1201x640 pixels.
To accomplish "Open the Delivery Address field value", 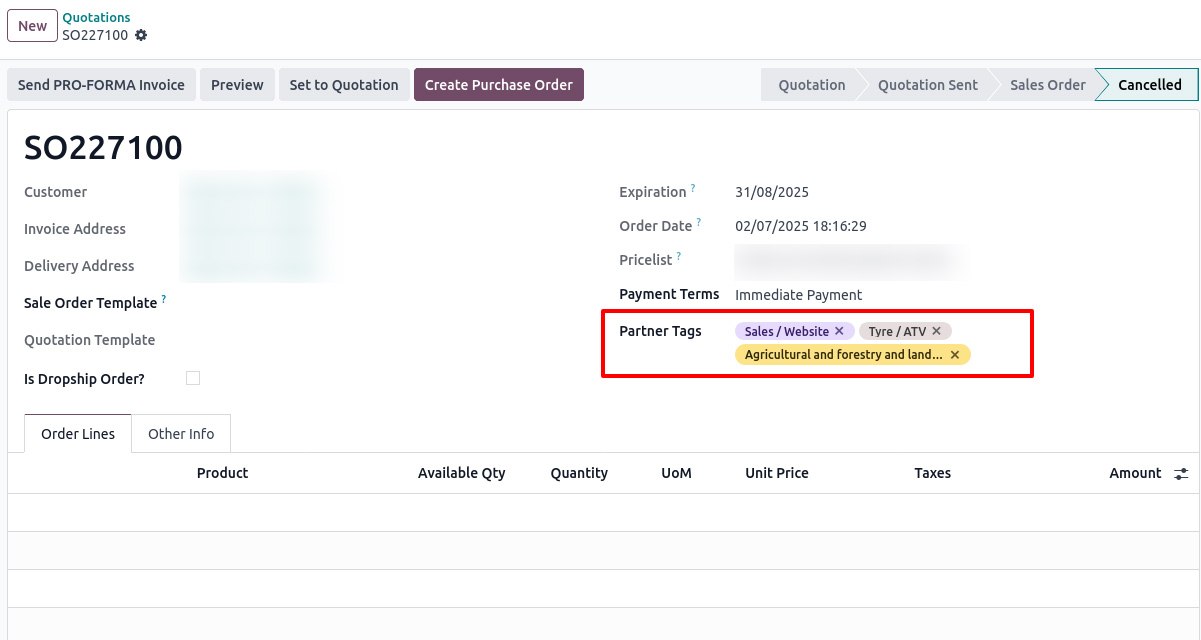I will click(x=253, y=266).
